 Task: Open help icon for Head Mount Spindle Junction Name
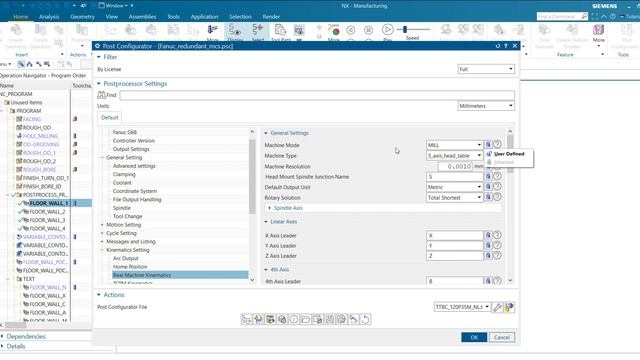(497, 176)
